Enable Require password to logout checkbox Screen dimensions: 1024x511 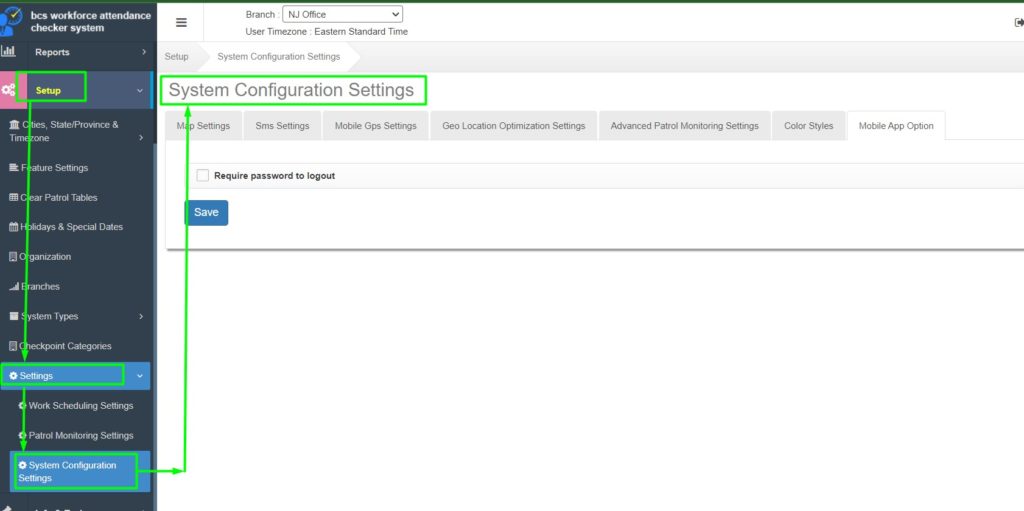(203, 175)
